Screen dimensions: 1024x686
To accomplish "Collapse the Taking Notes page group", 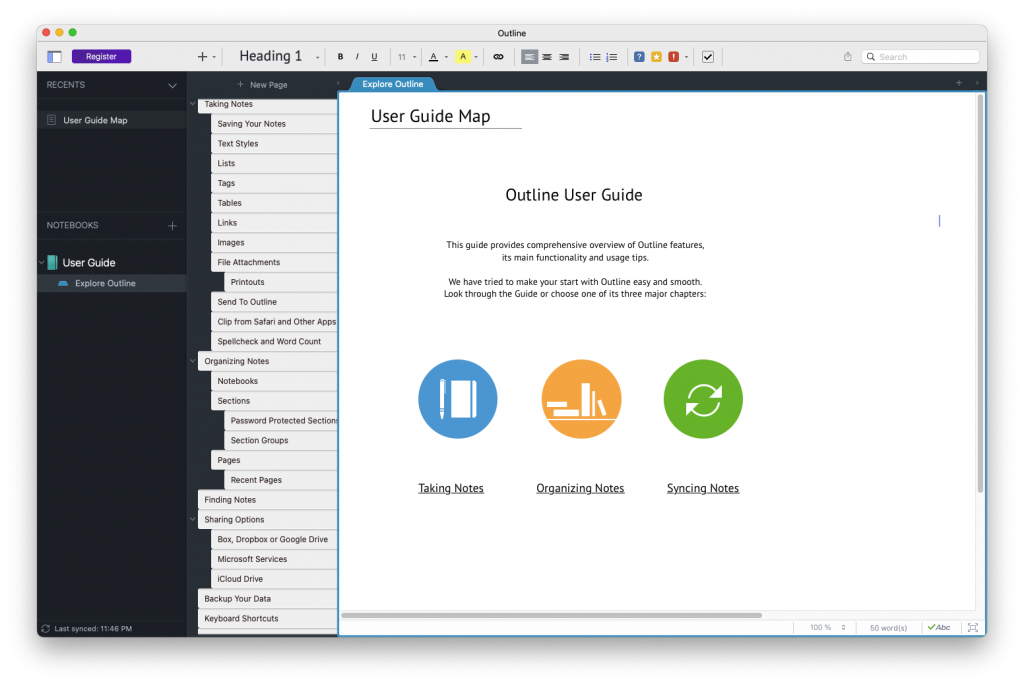I will pos(193,104).
